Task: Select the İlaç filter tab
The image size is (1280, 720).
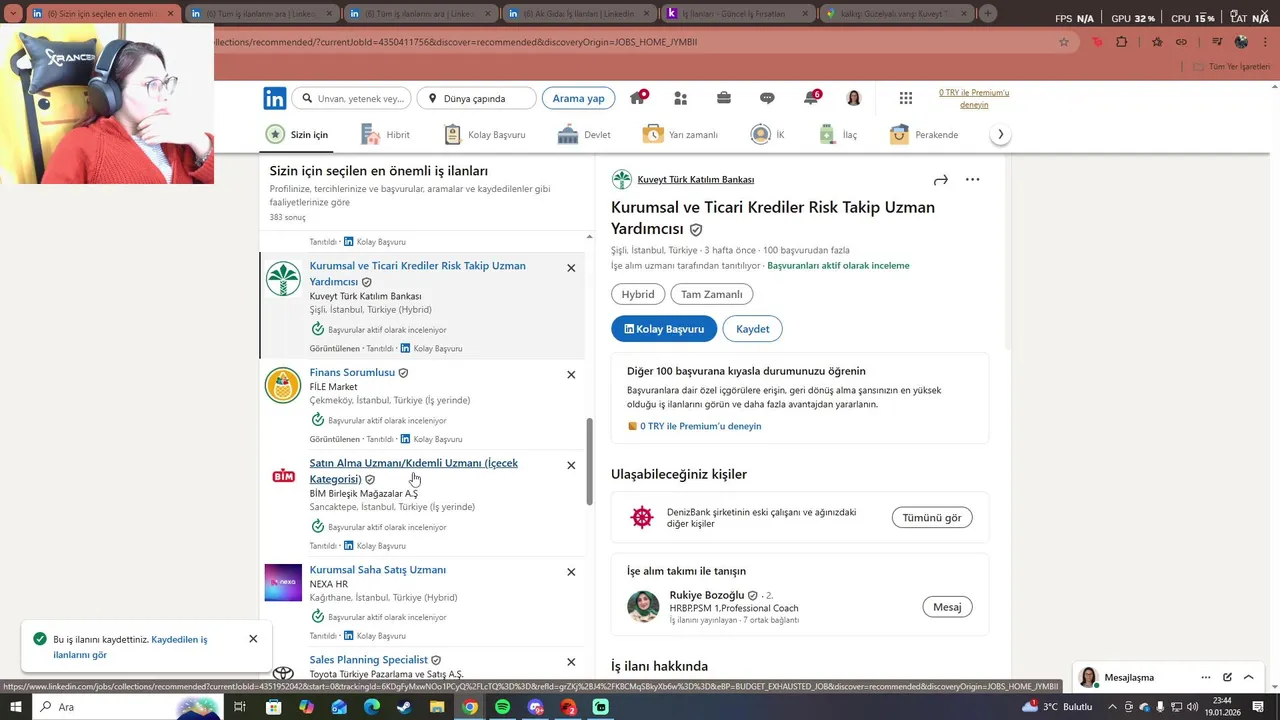Action: (x=838, y=135)
